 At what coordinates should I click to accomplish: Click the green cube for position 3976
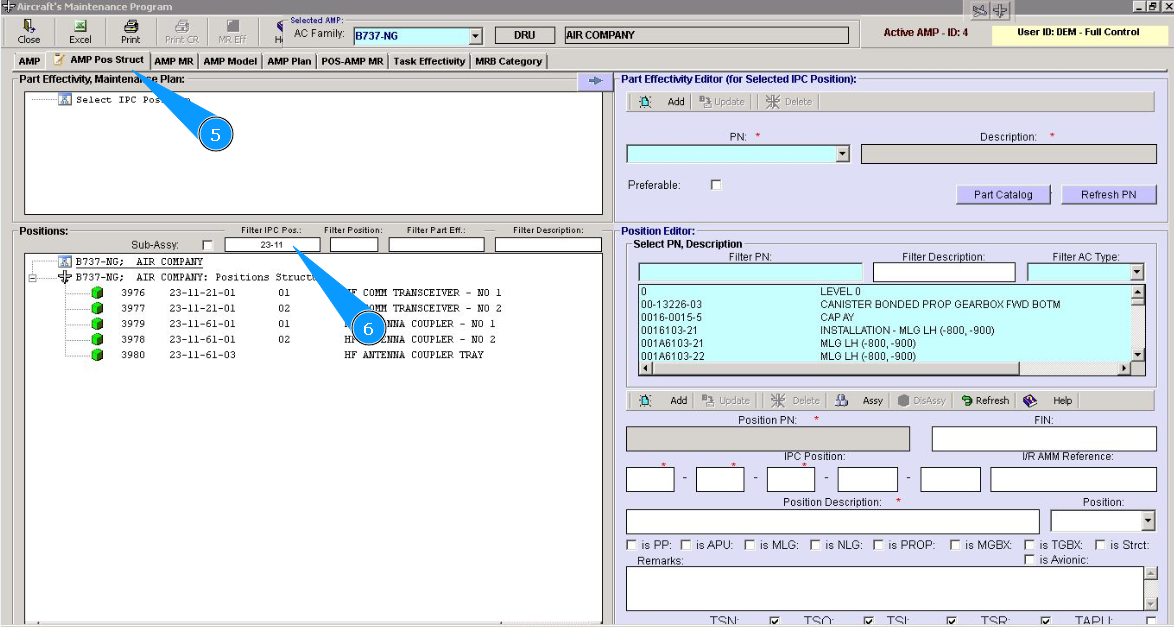point(97,293)
